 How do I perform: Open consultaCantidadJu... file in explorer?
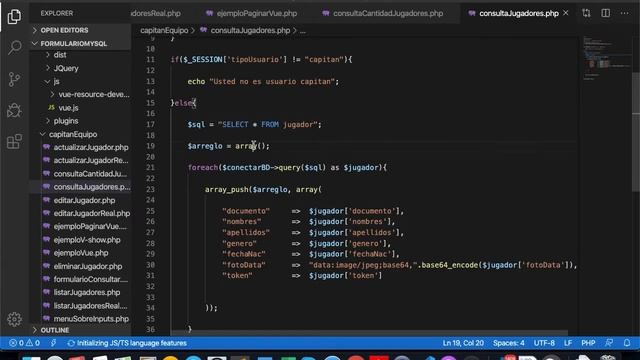pos(90,174)
